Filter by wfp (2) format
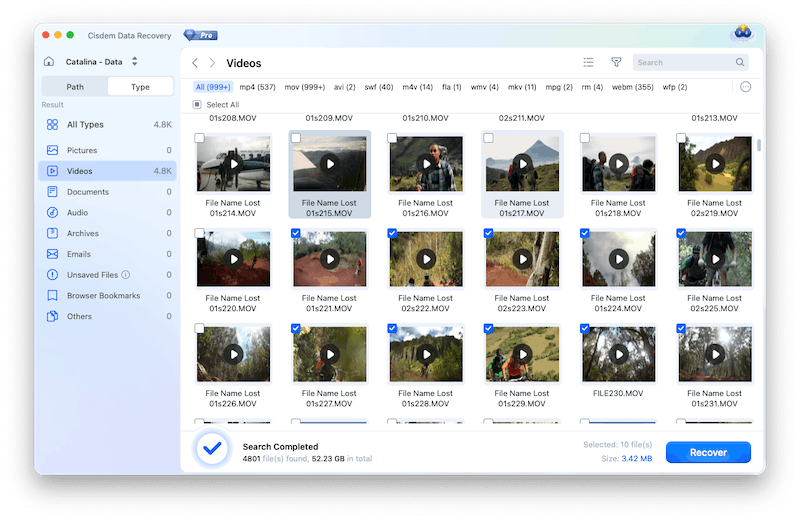Viewport: 800px width, 520px height. (675, 87)
